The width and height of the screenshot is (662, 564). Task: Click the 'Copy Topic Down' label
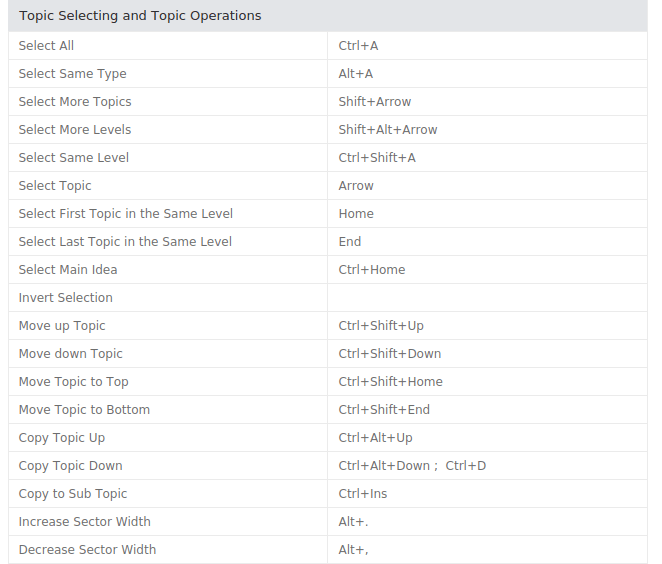[x=71, y=466]
